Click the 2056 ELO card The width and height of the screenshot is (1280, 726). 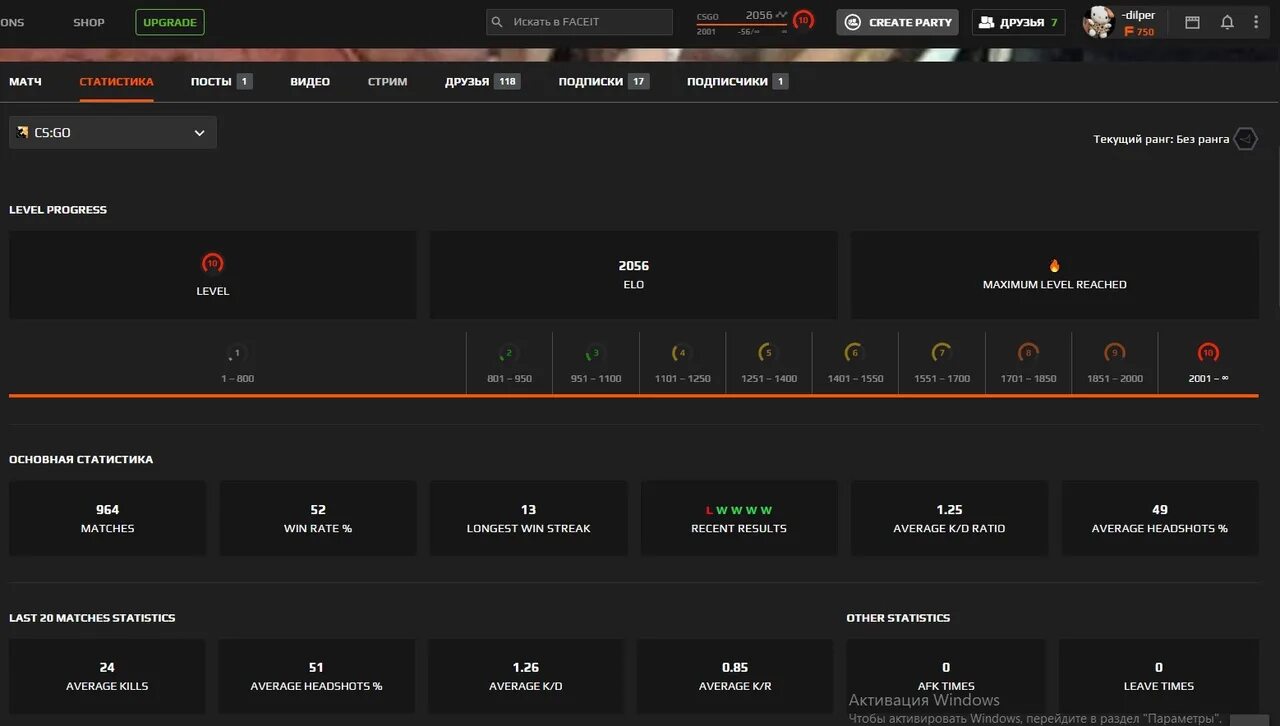(x=633, y=275)
